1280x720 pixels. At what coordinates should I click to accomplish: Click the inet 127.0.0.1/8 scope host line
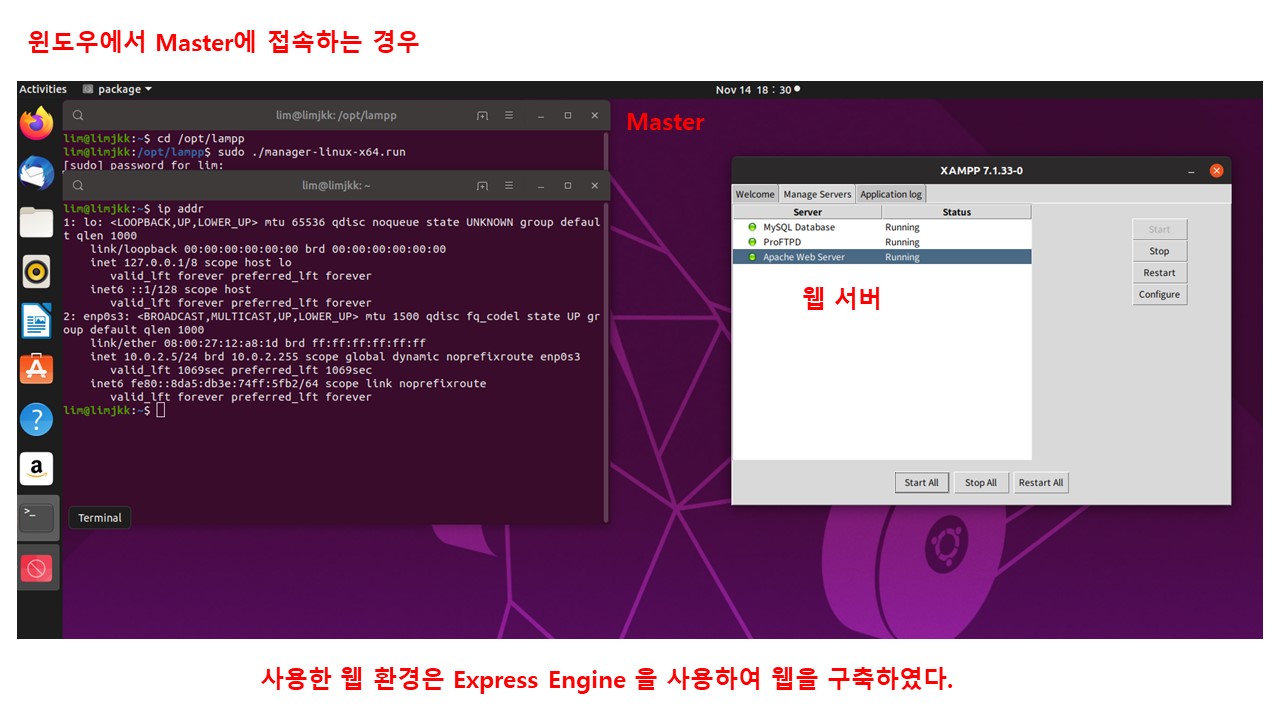(190, 262)
